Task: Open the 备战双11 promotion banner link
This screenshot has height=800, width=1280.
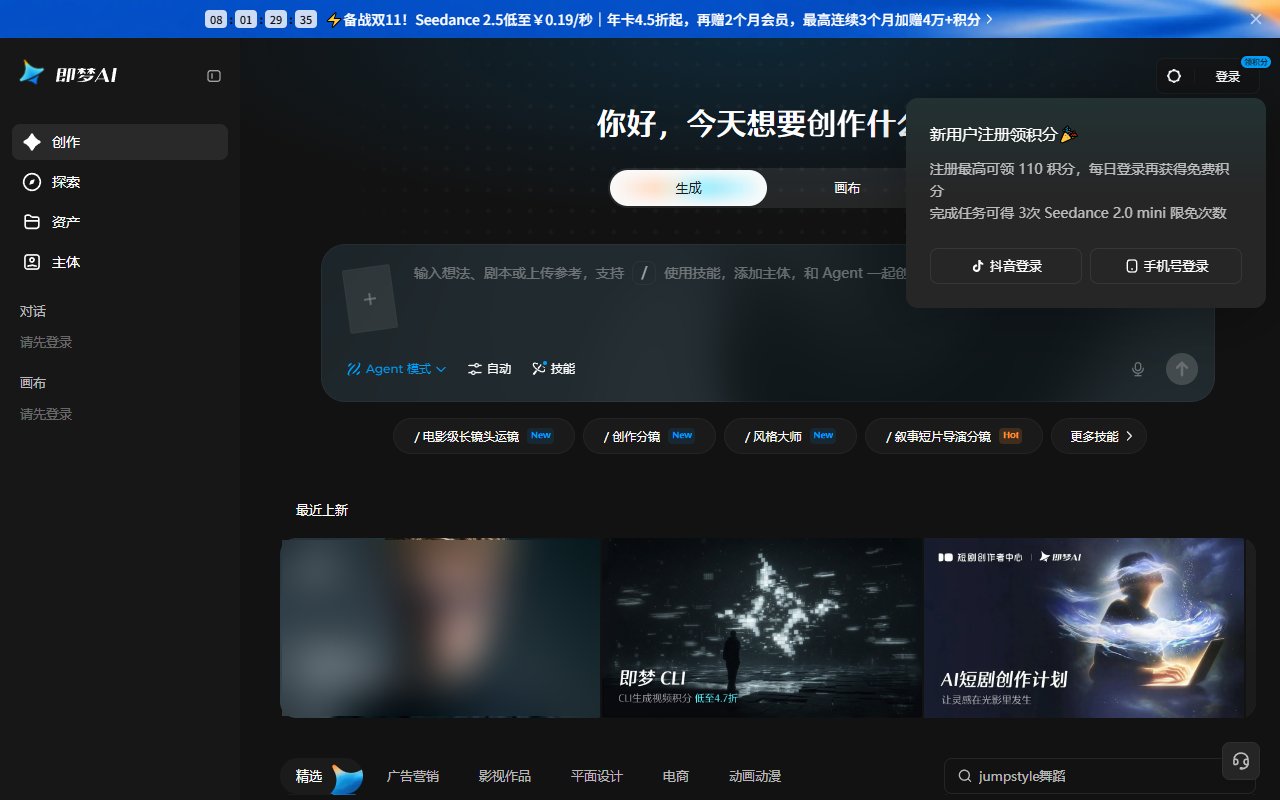Action: point(660,19)
